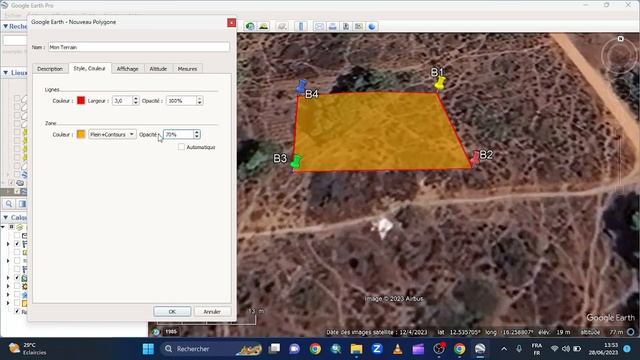The width and height of the screenshot is (640, 360).
Task: Collapse the Calques panel triangle
Action: point(5,217)
